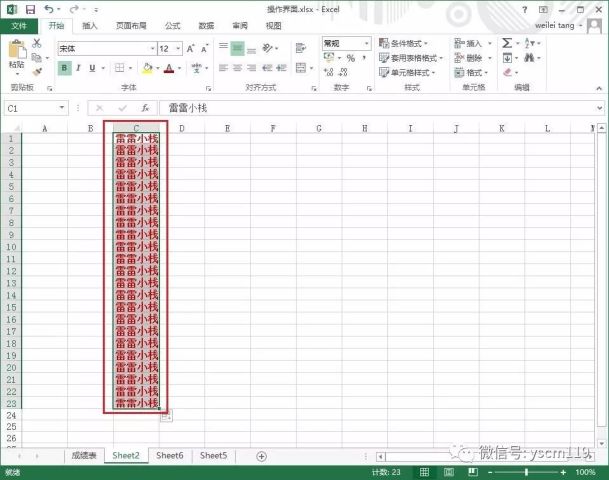Click the weilei tang account name
The height and width of the screenshot is (480, 609).
click(554, 26)
